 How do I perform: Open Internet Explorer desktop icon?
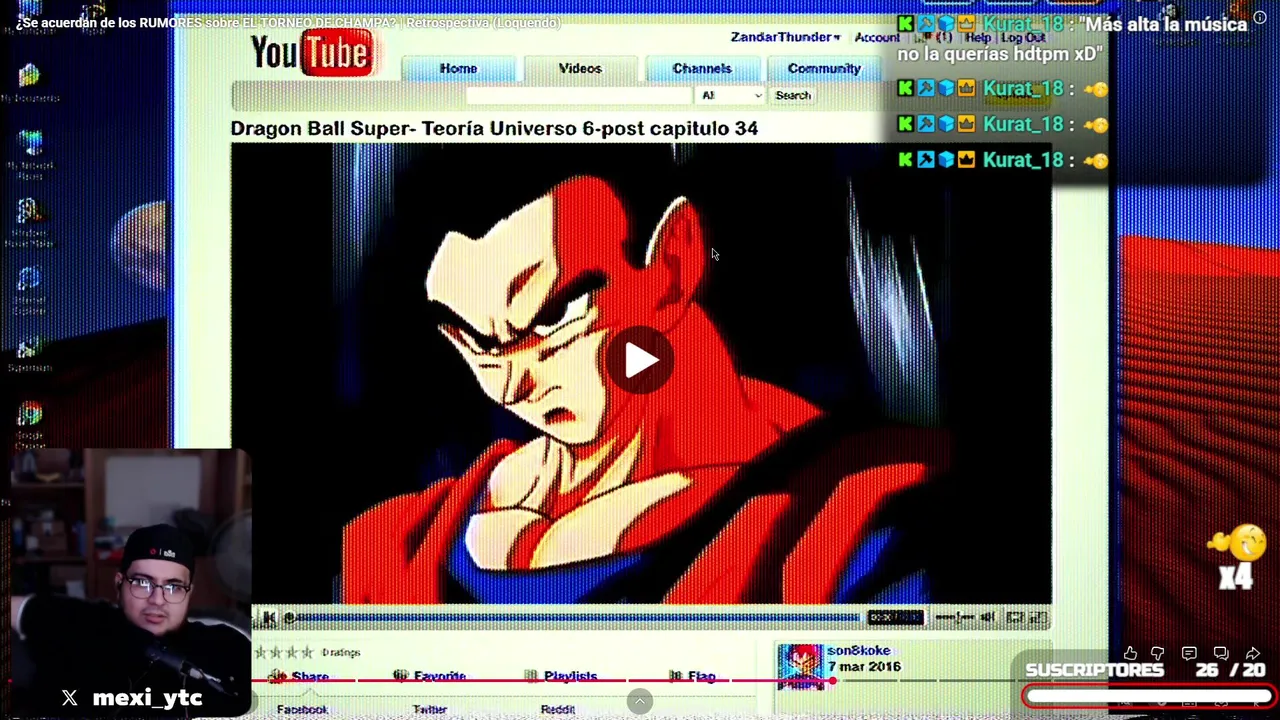(x=29, y=290)
